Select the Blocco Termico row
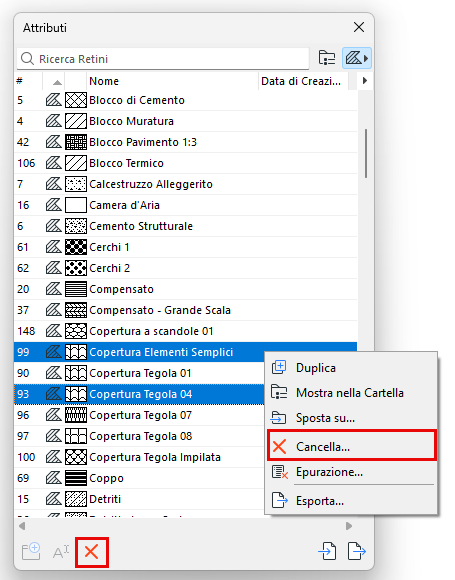This screenshot has width=455, height=580. pyautogui.click(x=185, y=163)
